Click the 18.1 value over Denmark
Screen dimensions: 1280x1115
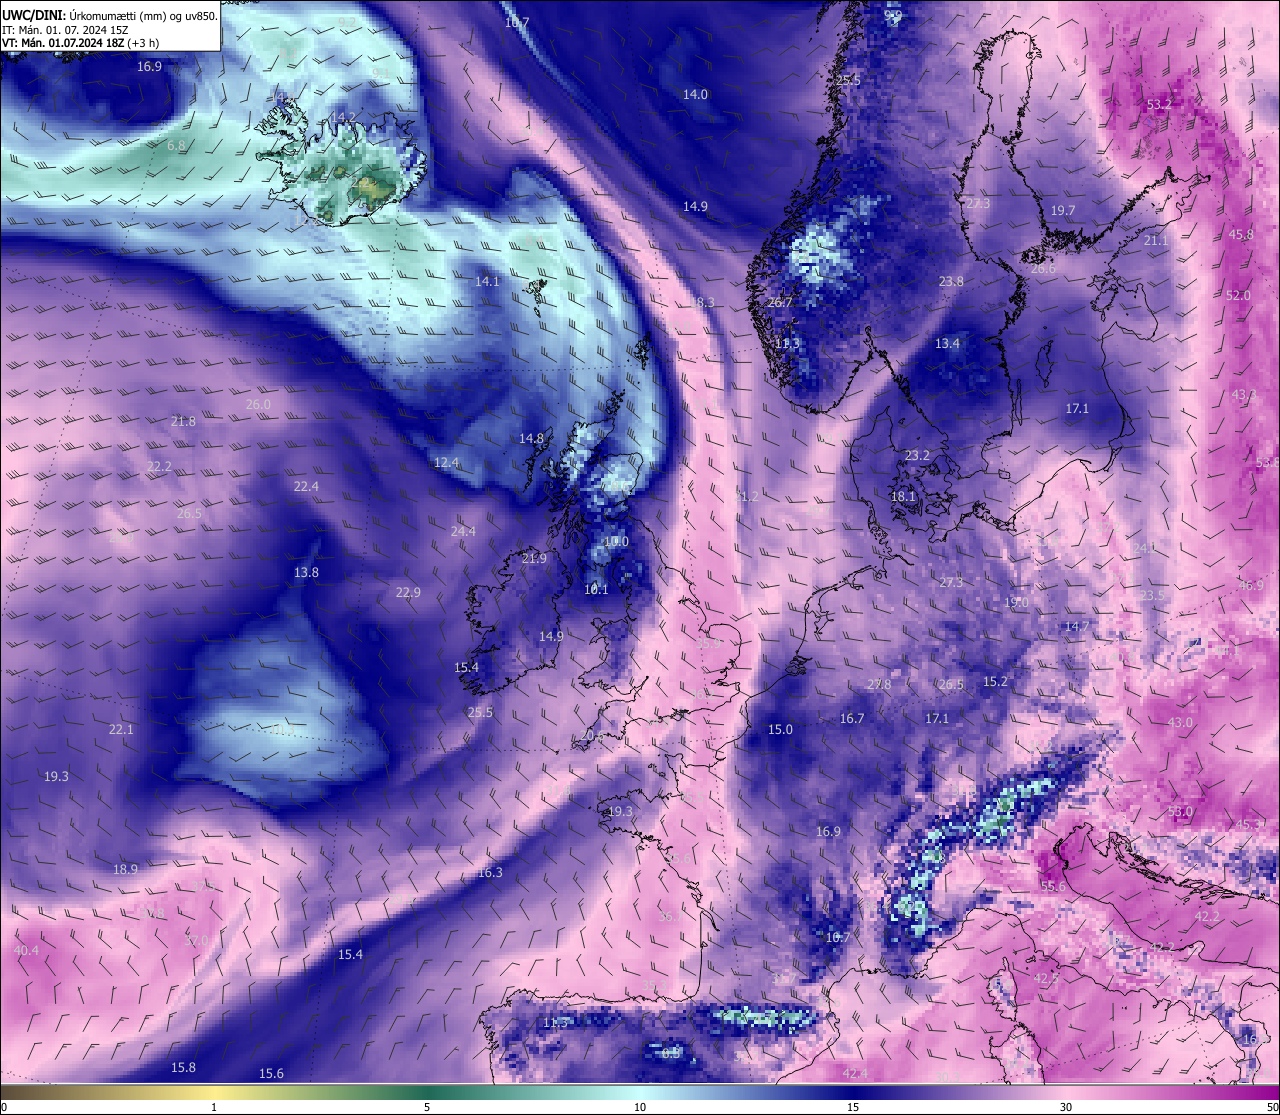tap(903, 496)
